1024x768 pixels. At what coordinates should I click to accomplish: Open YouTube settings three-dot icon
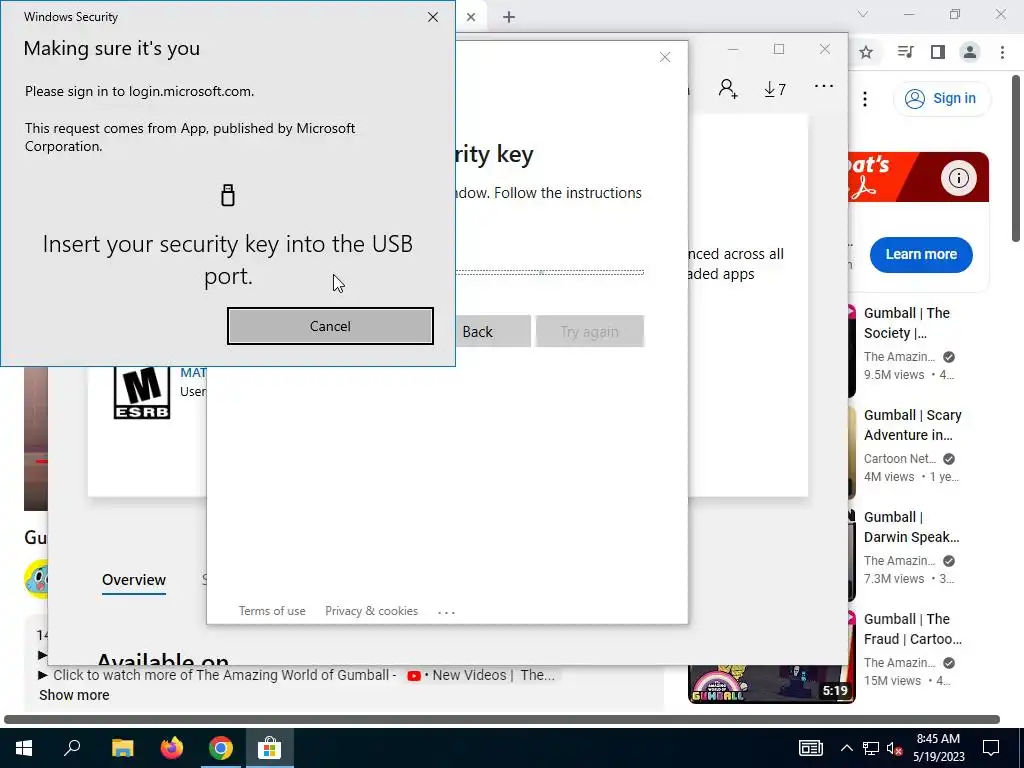865,99
